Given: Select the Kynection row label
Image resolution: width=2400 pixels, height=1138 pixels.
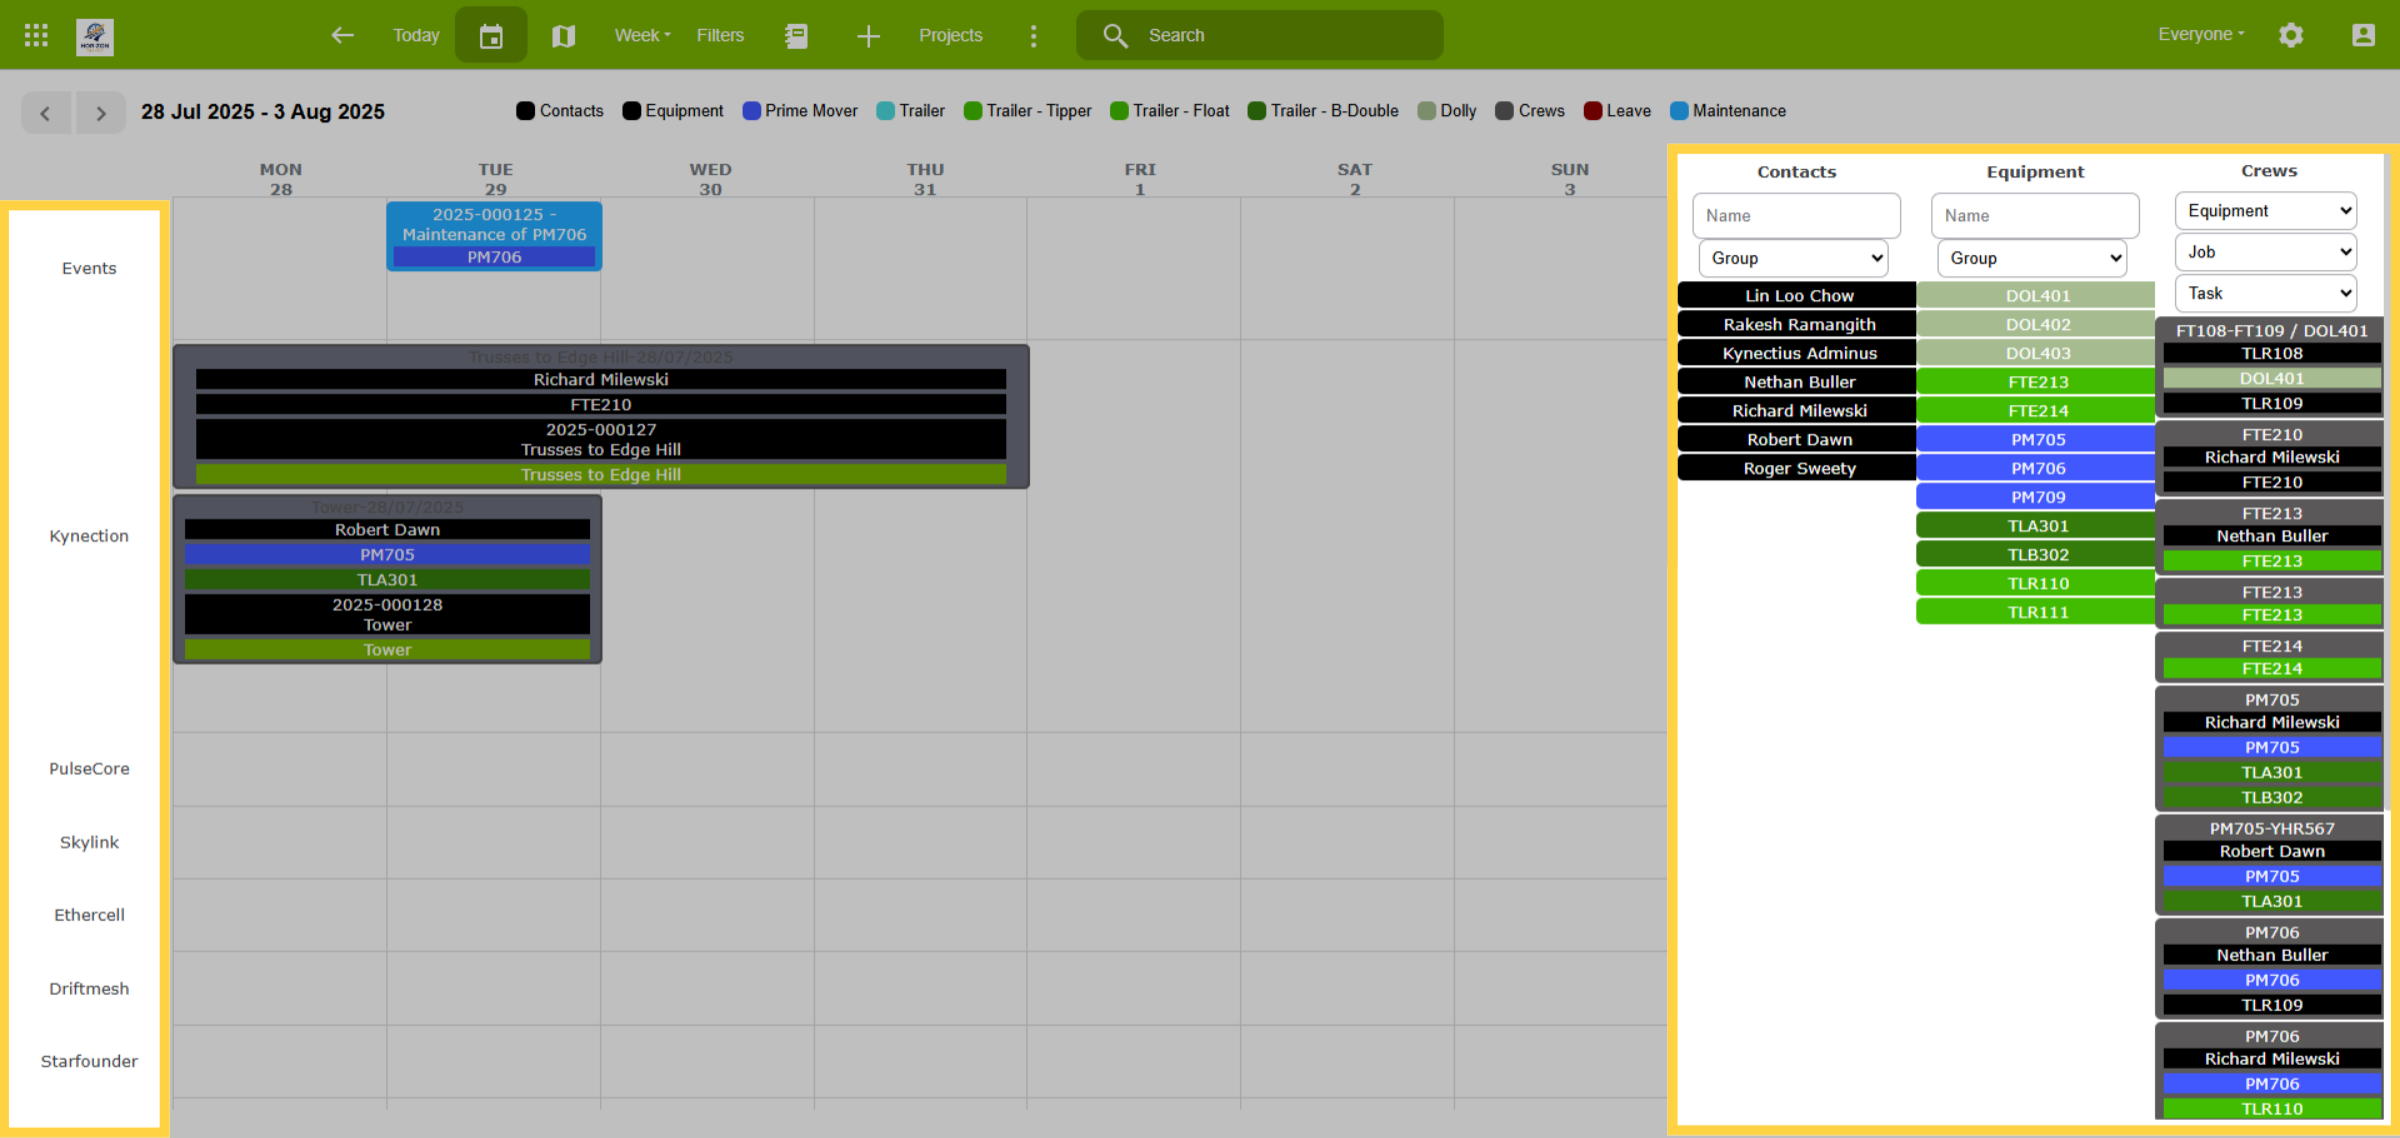Looking at the screenshot, I should (x=89, y=537).
